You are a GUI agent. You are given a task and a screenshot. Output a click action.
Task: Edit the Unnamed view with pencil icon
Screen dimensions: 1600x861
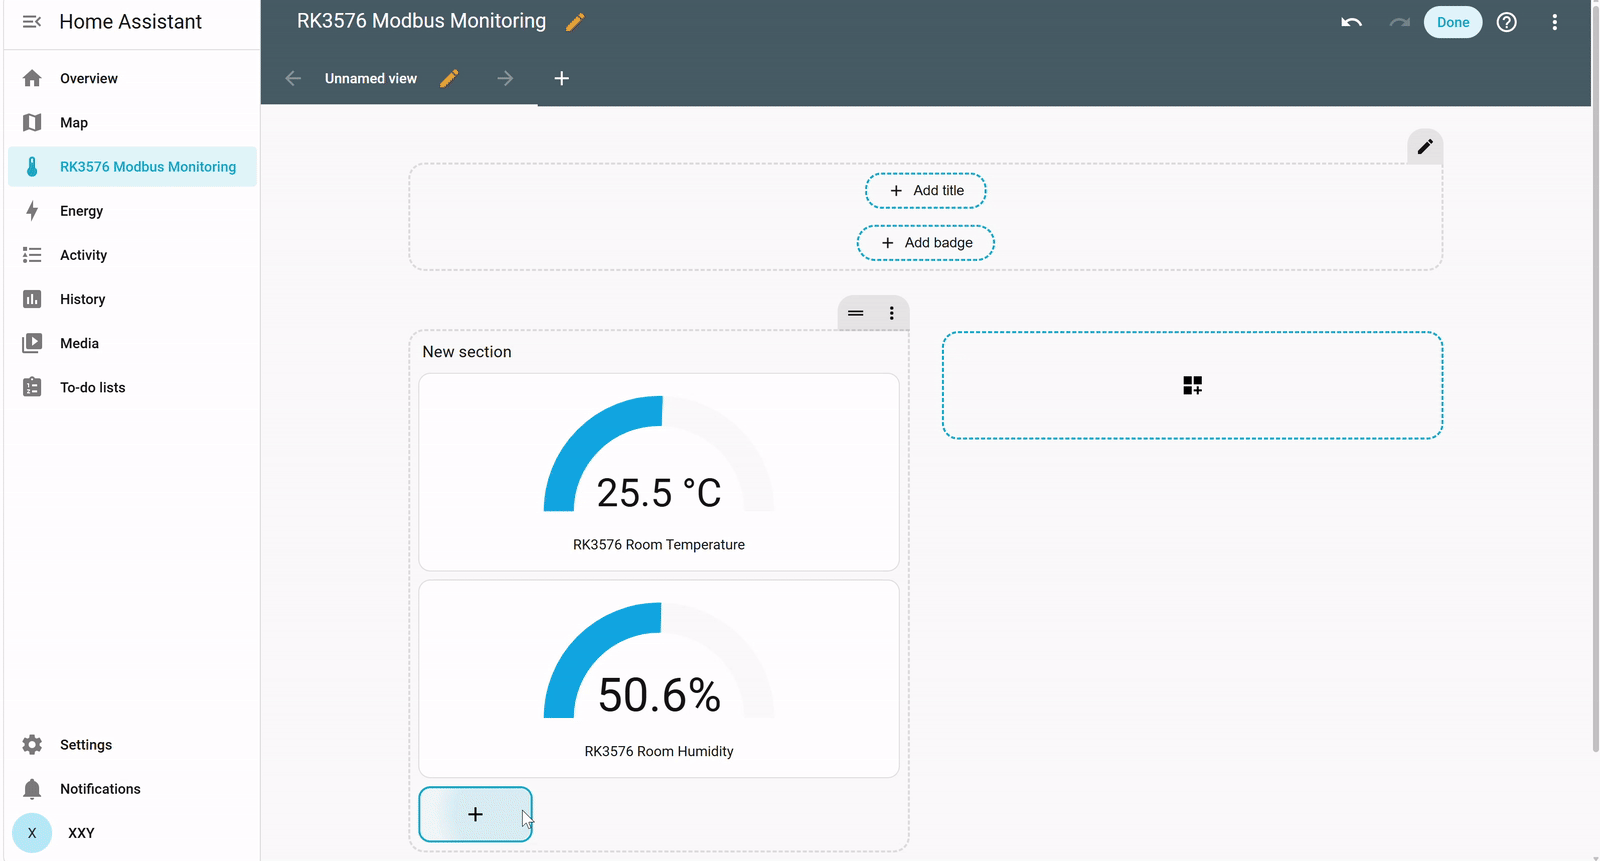449,78
